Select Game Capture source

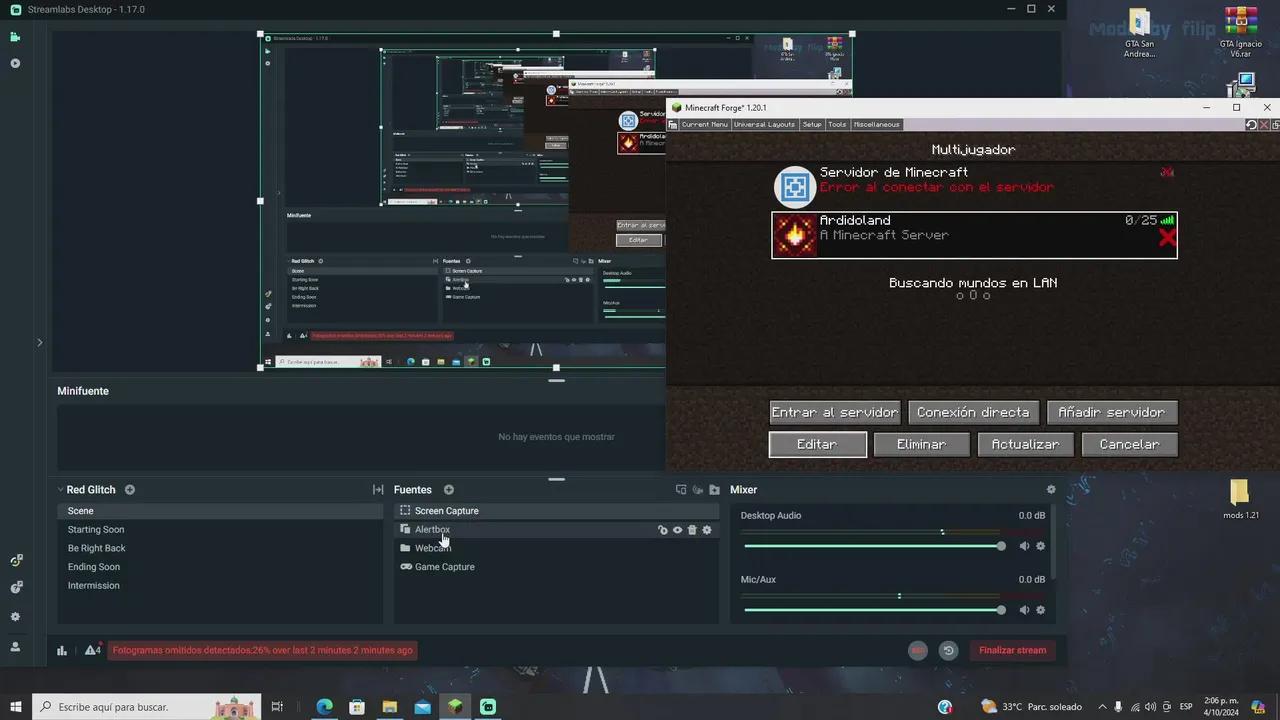(556, 567)
